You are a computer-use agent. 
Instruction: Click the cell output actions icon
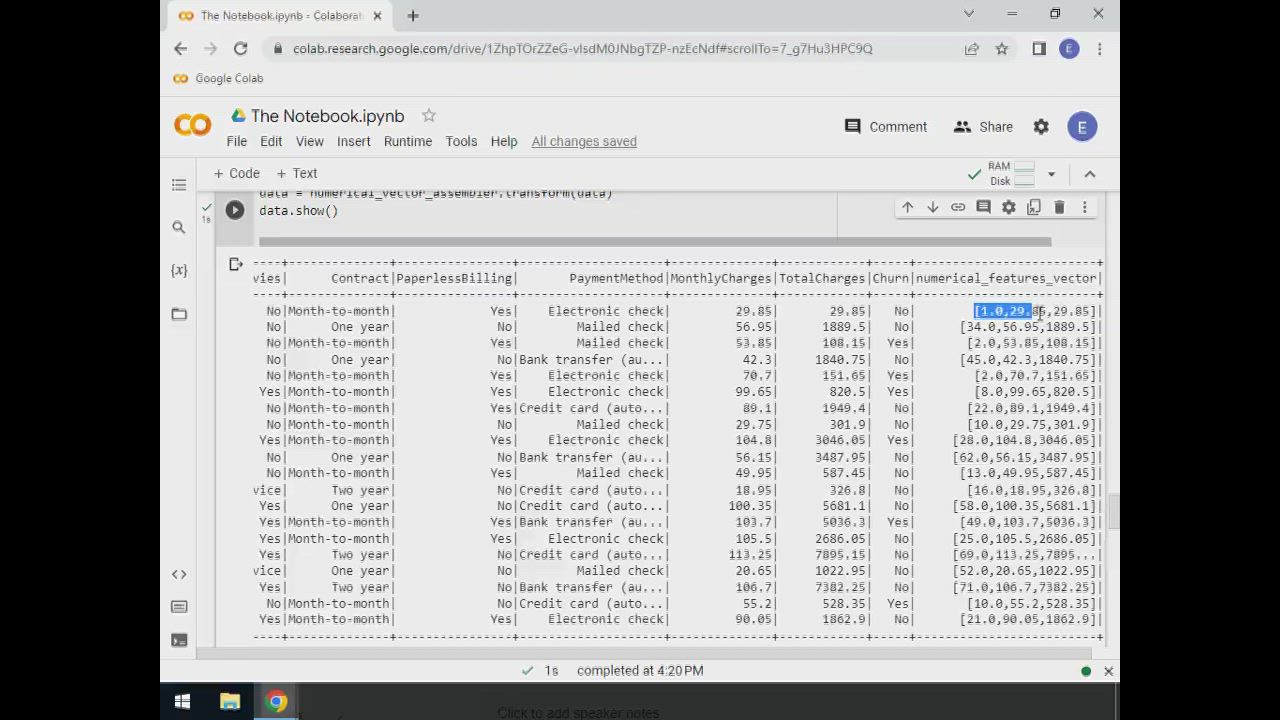click(x=235, y=265)
